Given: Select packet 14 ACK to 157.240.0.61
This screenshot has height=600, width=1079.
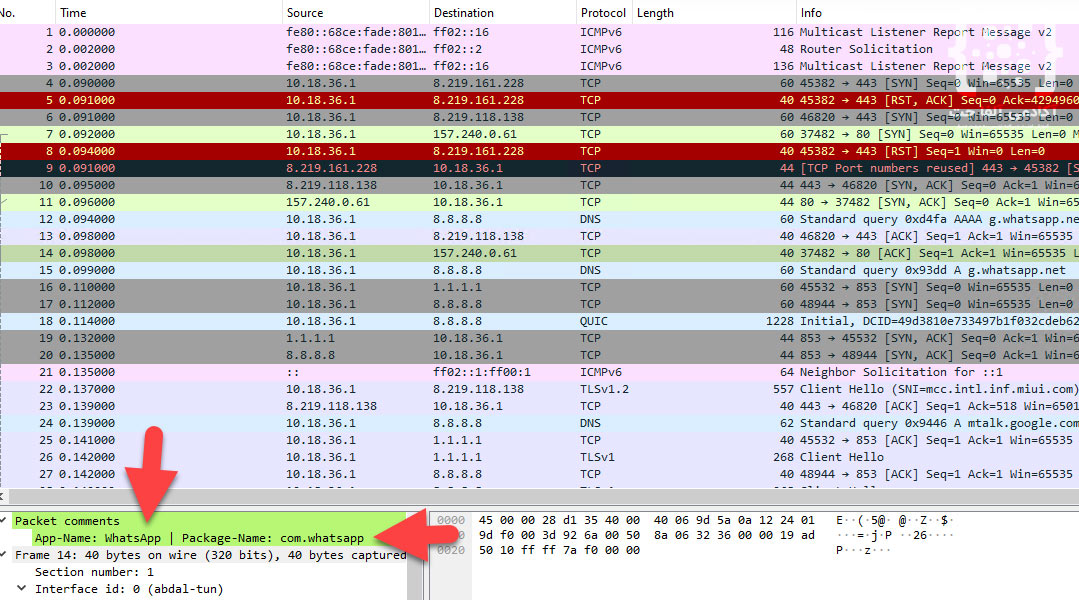Looking at the screenshot, I should pyautogui.click(x=540, y=253).
